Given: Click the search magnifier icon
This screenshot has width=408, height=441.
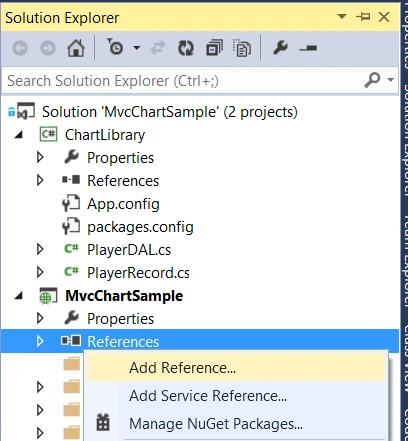Looking at the screenshot, I should point(372,80).
